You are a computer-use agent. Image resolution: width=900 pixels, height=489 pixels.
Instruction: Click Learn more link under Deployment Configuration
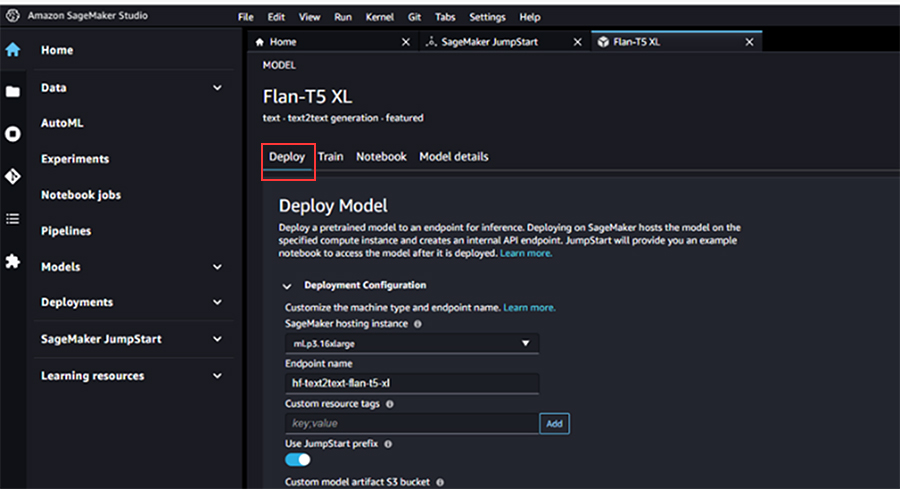click(x=529, y=308)
